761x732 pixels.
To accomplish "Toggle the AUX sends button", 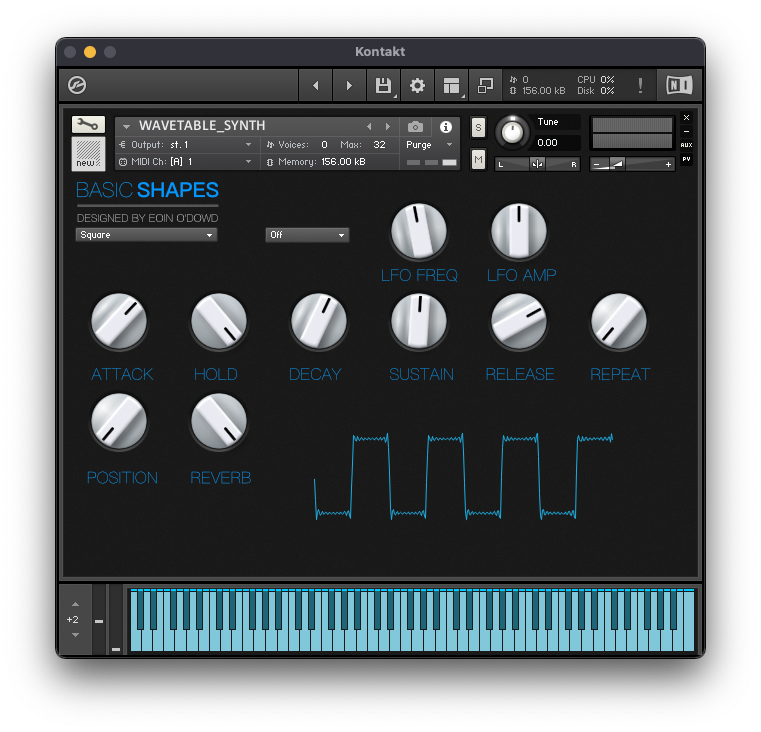I will [686, 145].
